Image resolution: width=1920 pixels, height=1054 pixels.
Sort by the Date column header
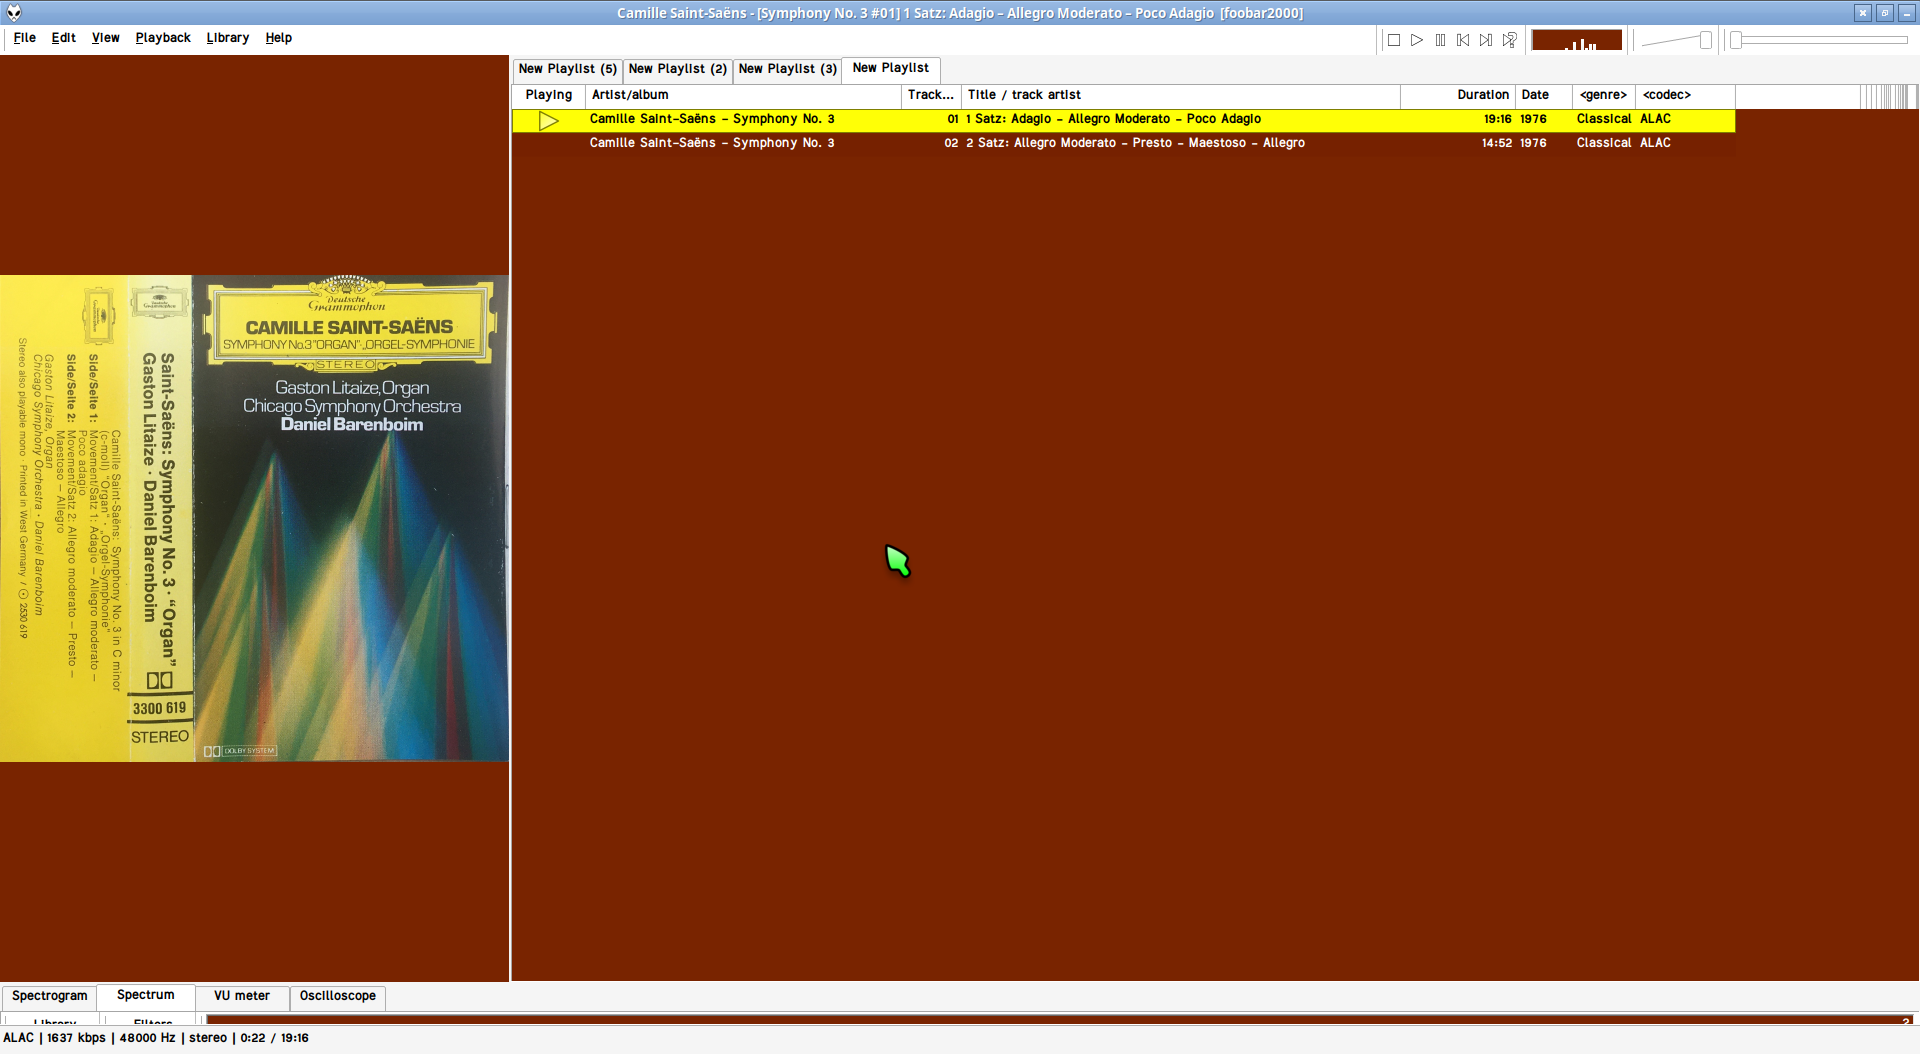1543,95
